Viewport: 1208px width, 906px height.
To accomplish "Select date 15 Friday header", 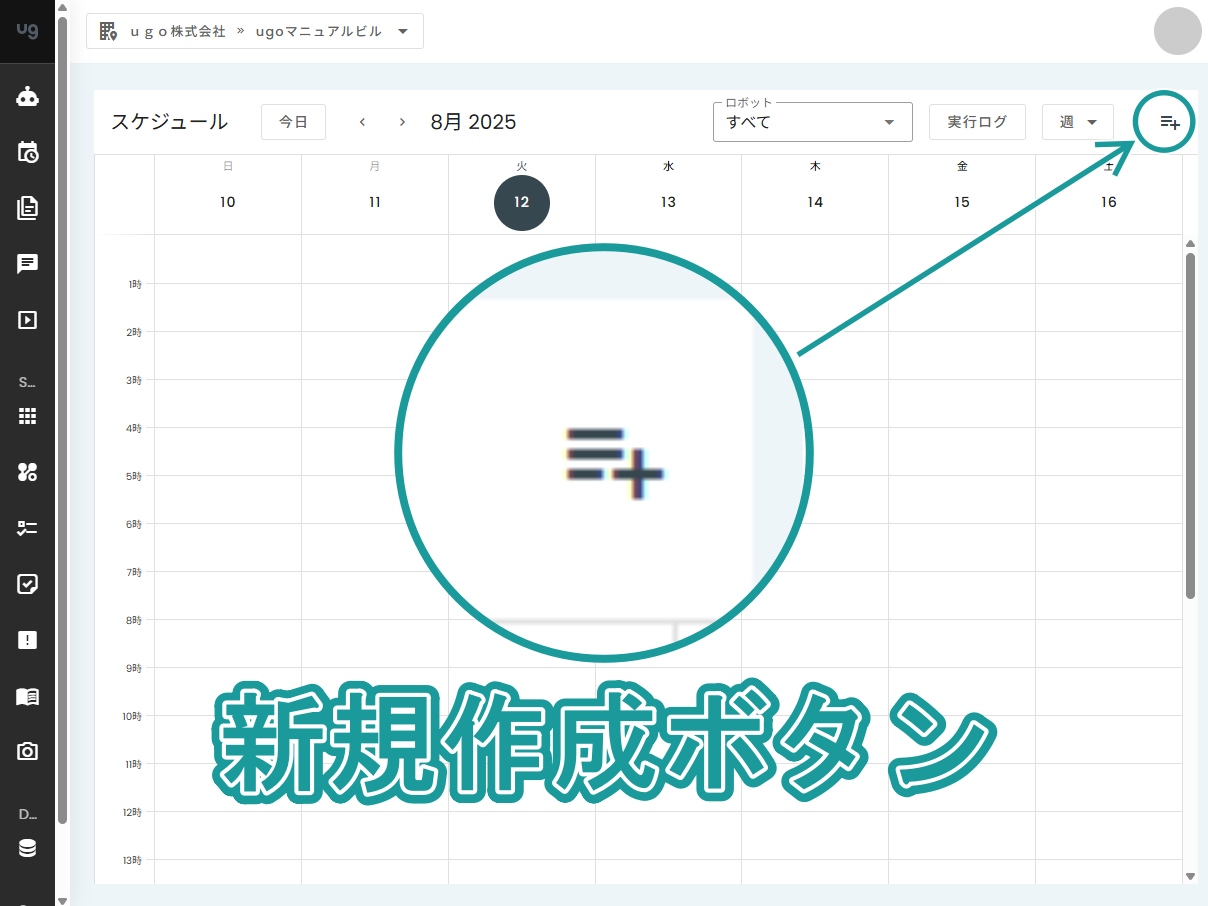I will pos(962,202).
